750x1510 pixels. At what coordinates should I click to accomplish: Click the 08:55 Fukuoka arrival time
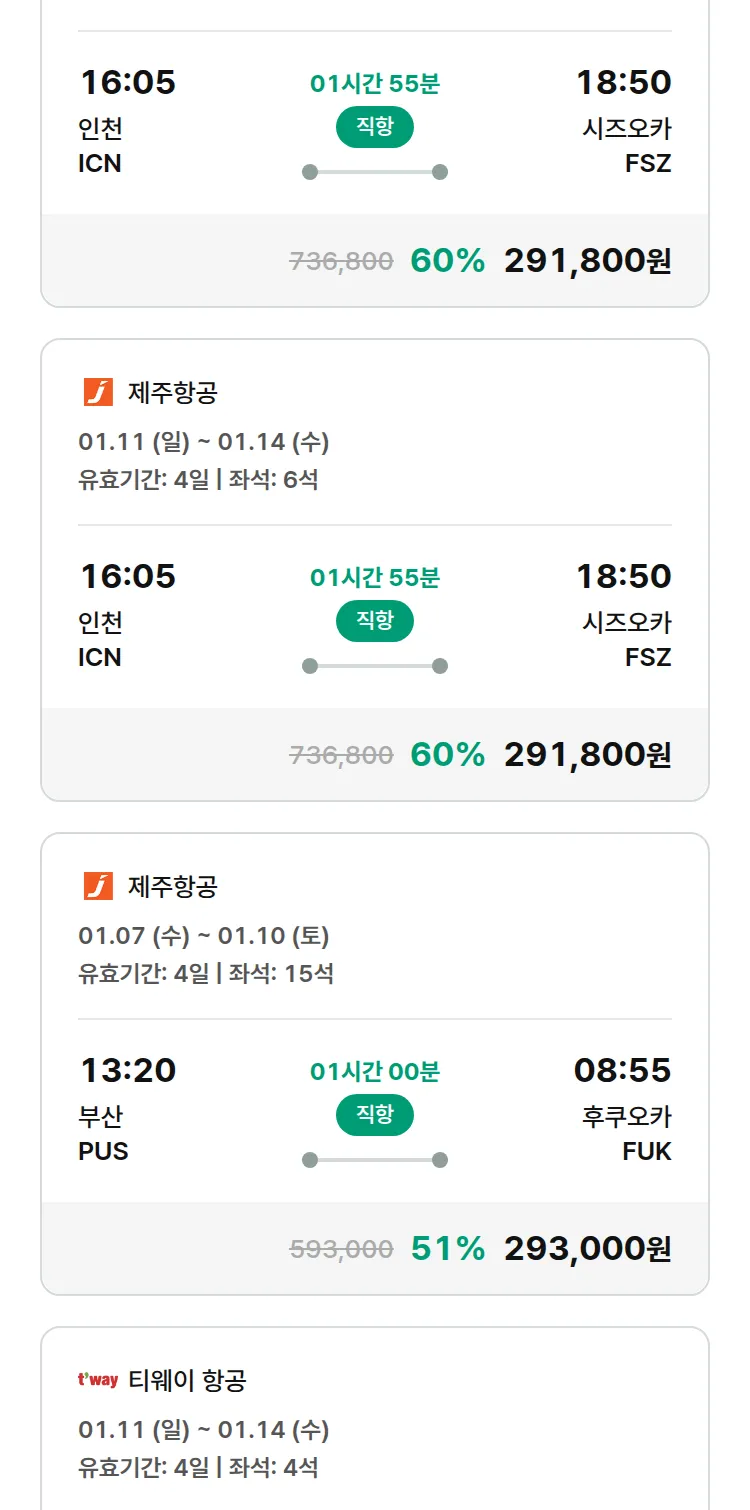[622, 1070]
